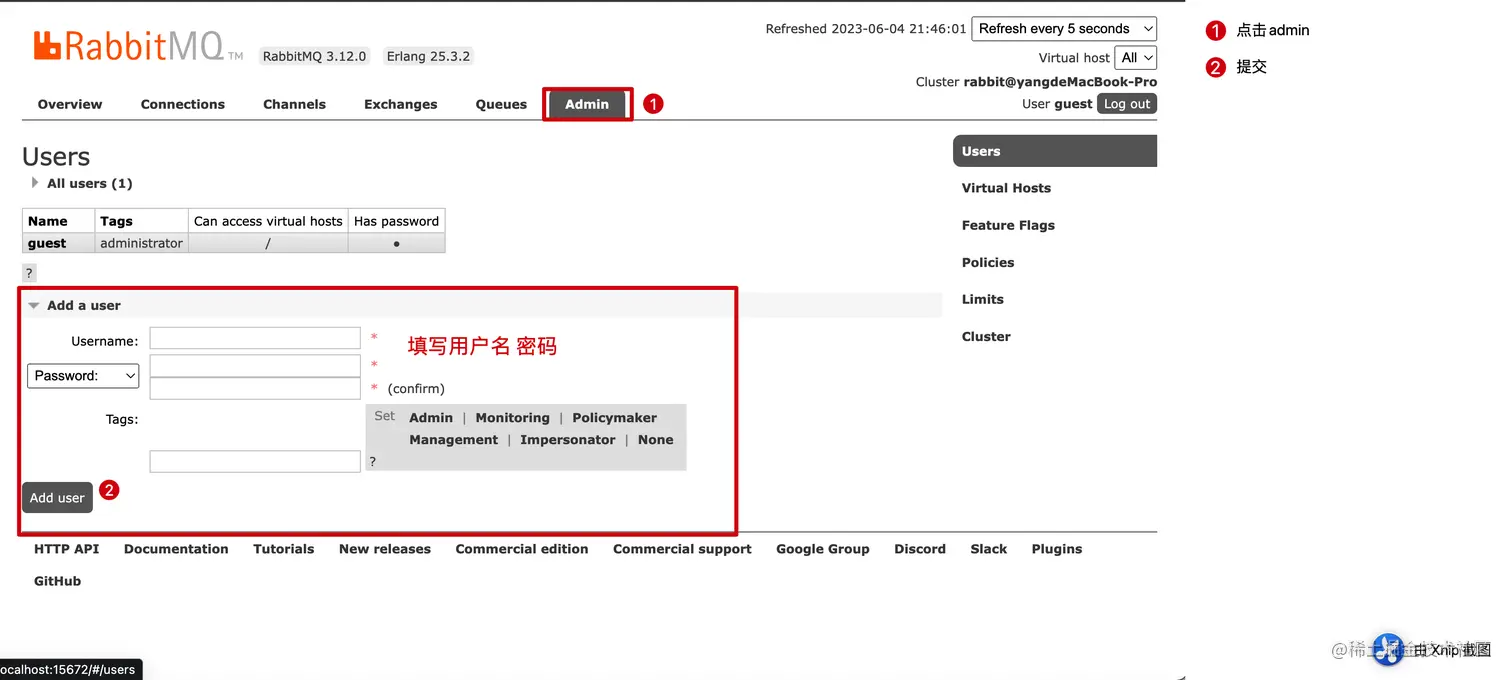Go to the Channels tab
Viewport: 1512px width, 680px height.
point(294,104)
